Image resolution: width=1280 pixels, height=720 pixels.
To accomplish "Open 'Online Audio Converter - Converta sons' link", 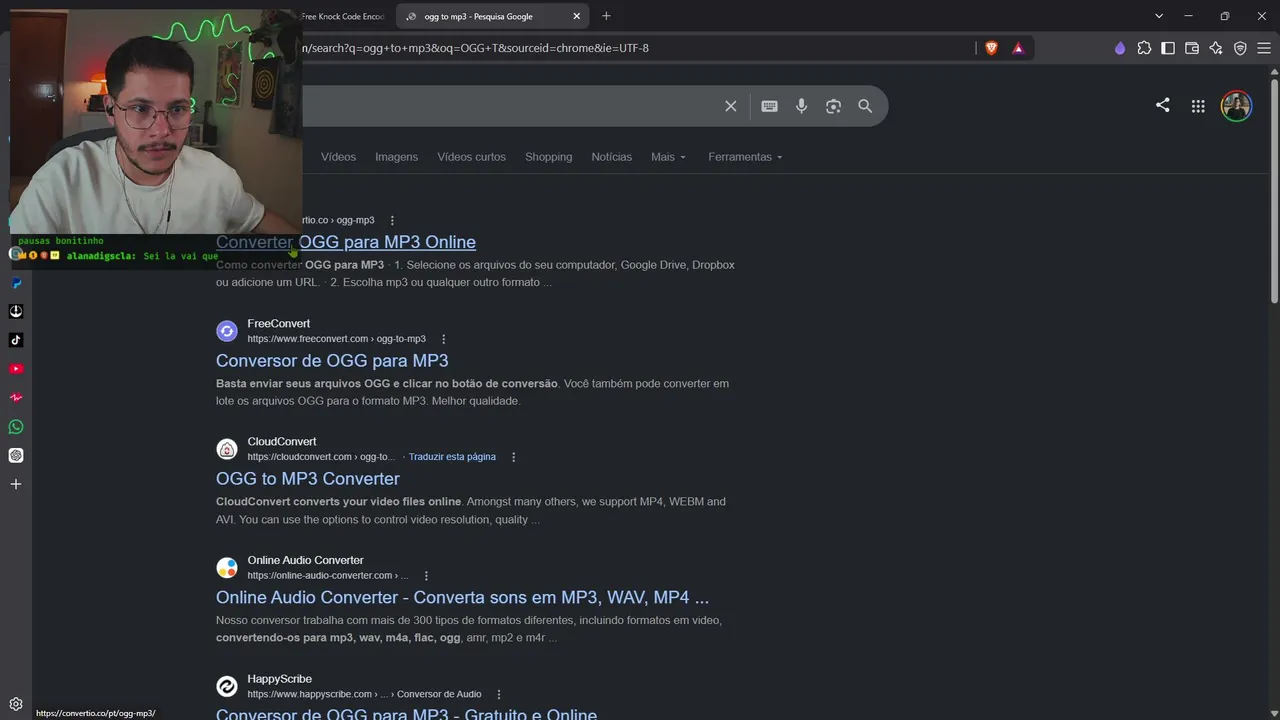I will pyautogui.click(x=462, y=597).
